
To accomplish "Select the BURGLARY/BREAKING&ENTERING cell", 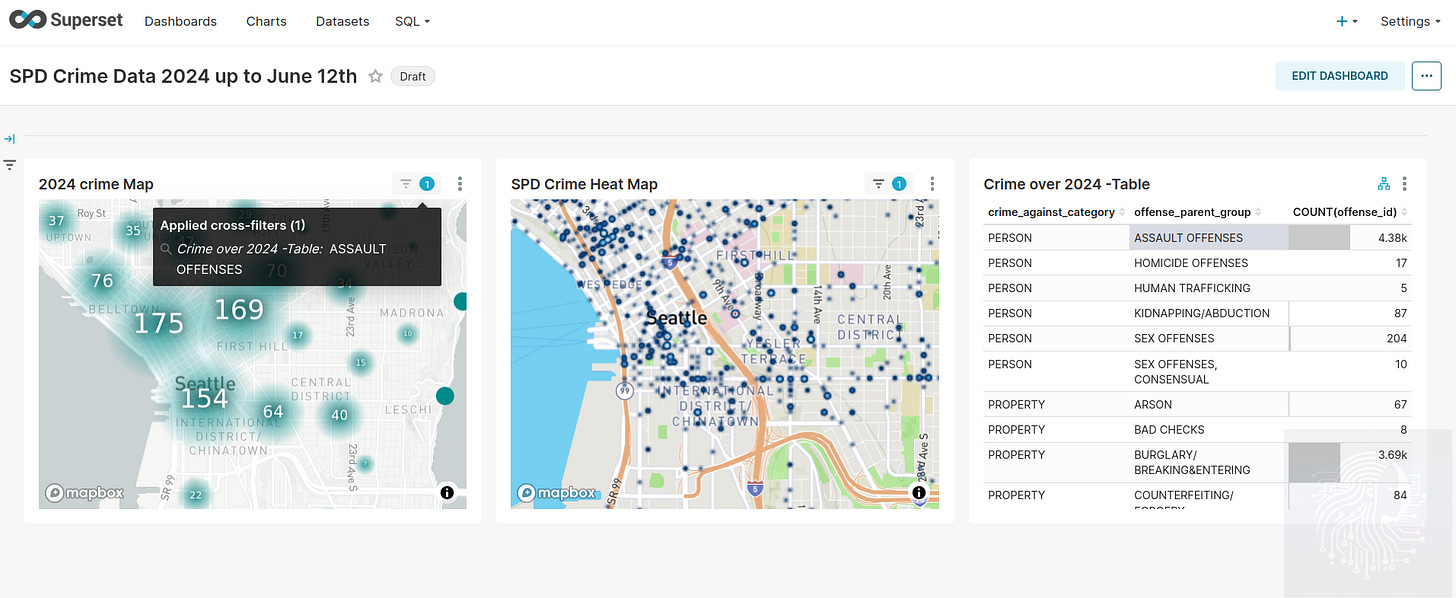I will (x=1209, y=462).
